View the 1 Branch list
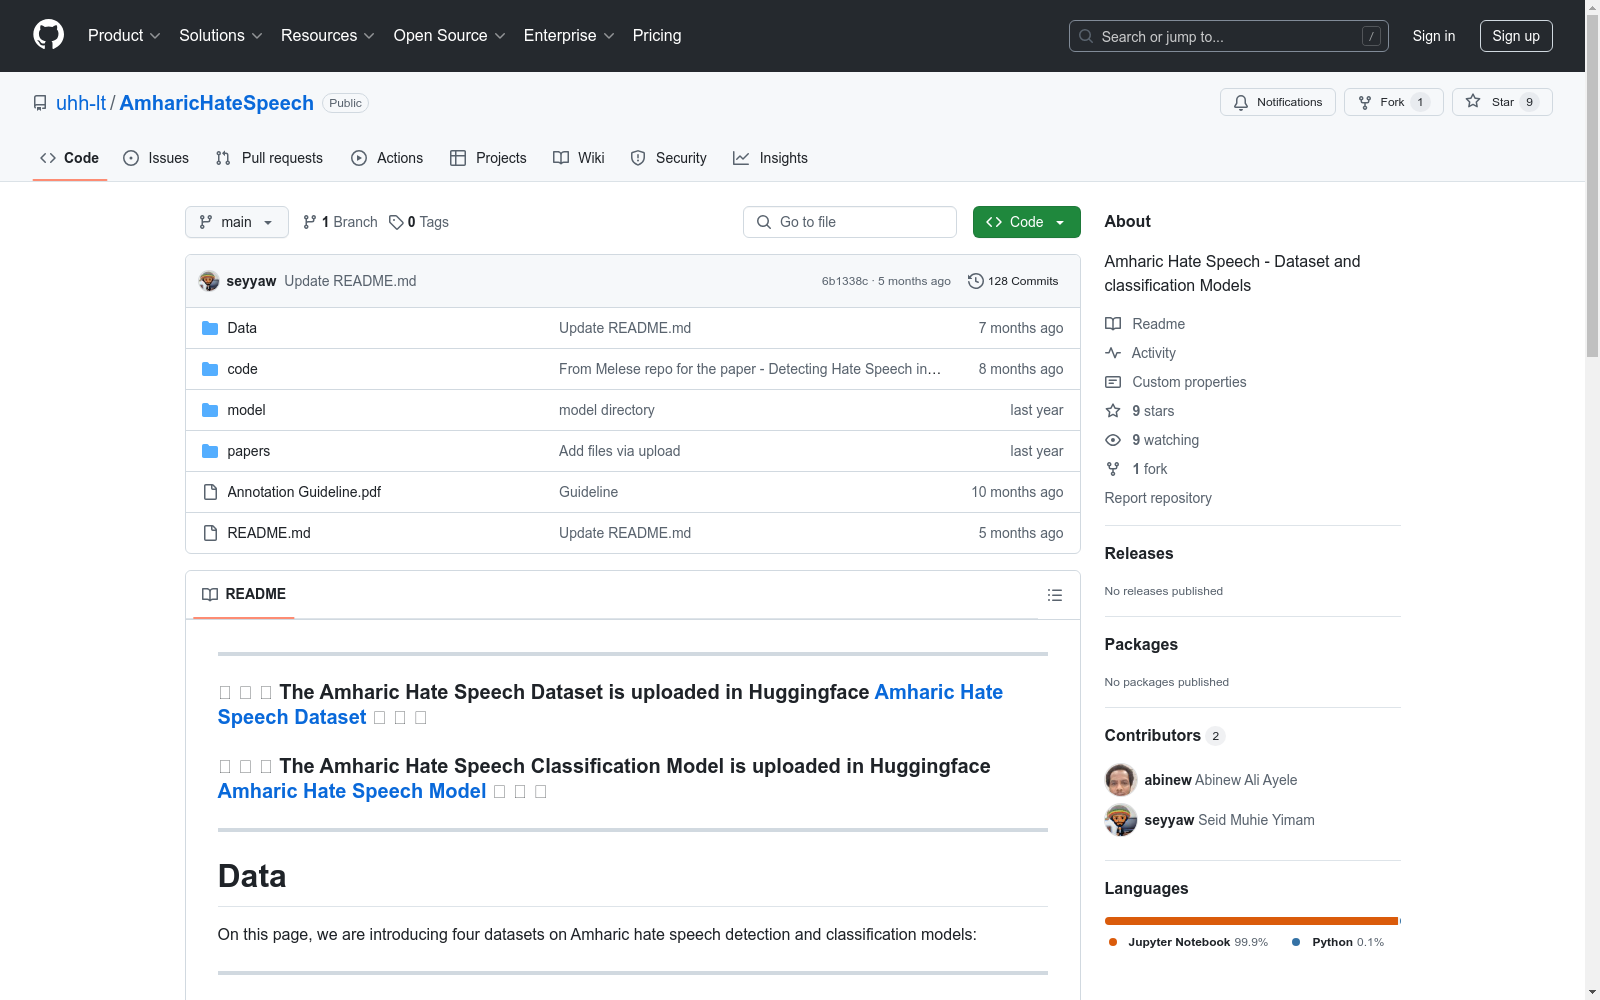The width and height of the screenshot is (1600, 1000). click(x=340, y=222)
